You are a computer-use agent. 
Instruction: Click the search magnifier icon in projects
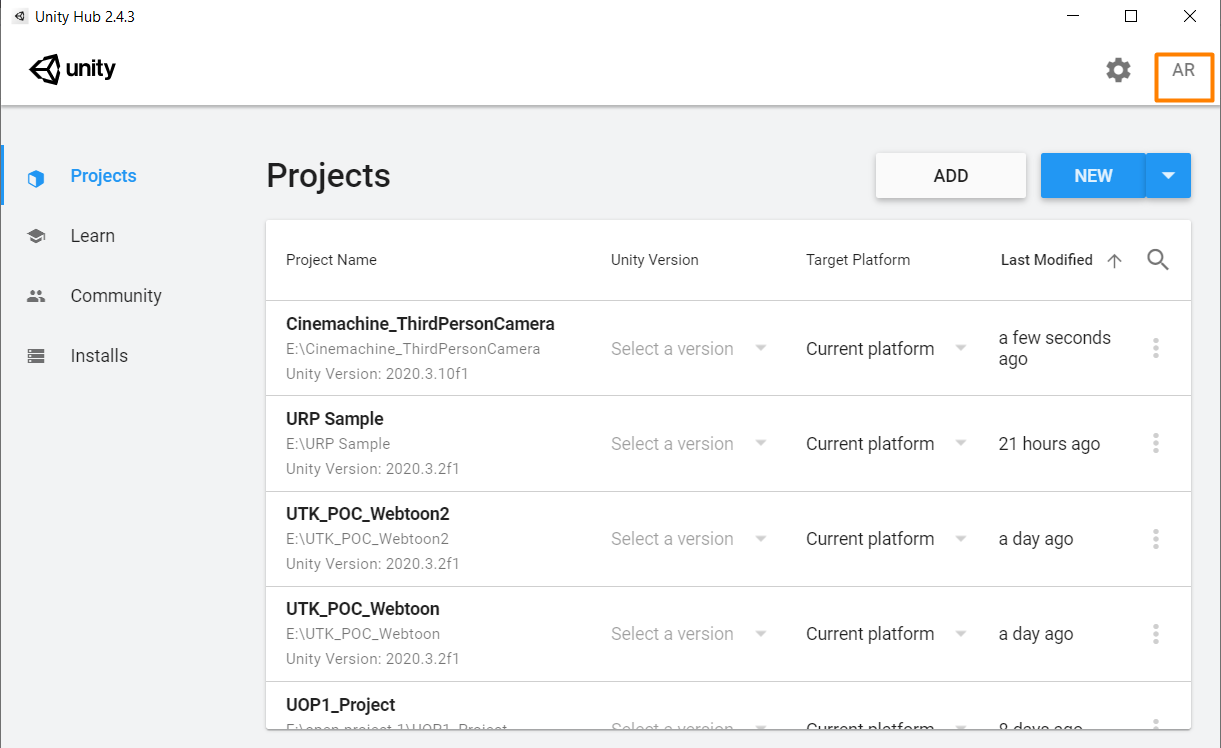1158,260
